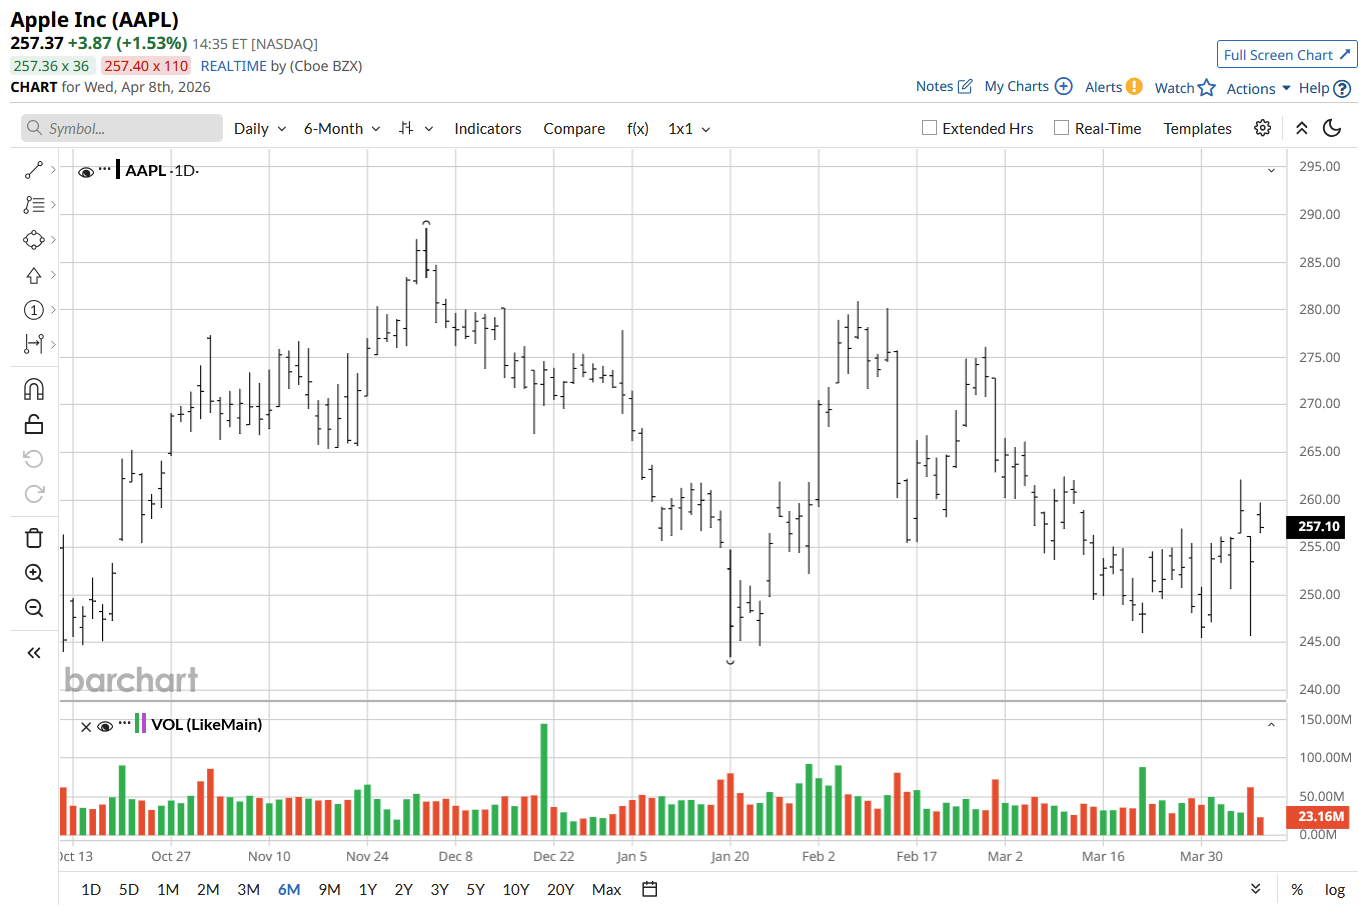Click the AAPL series black color swatch

point(118,169)
